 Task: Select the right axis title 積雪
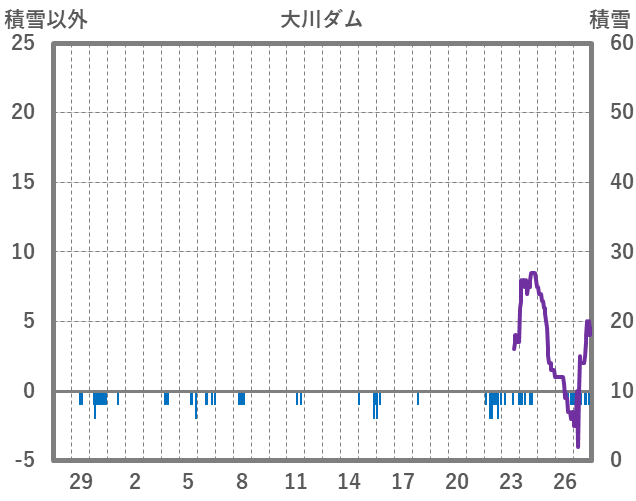[x=609, y=19]
